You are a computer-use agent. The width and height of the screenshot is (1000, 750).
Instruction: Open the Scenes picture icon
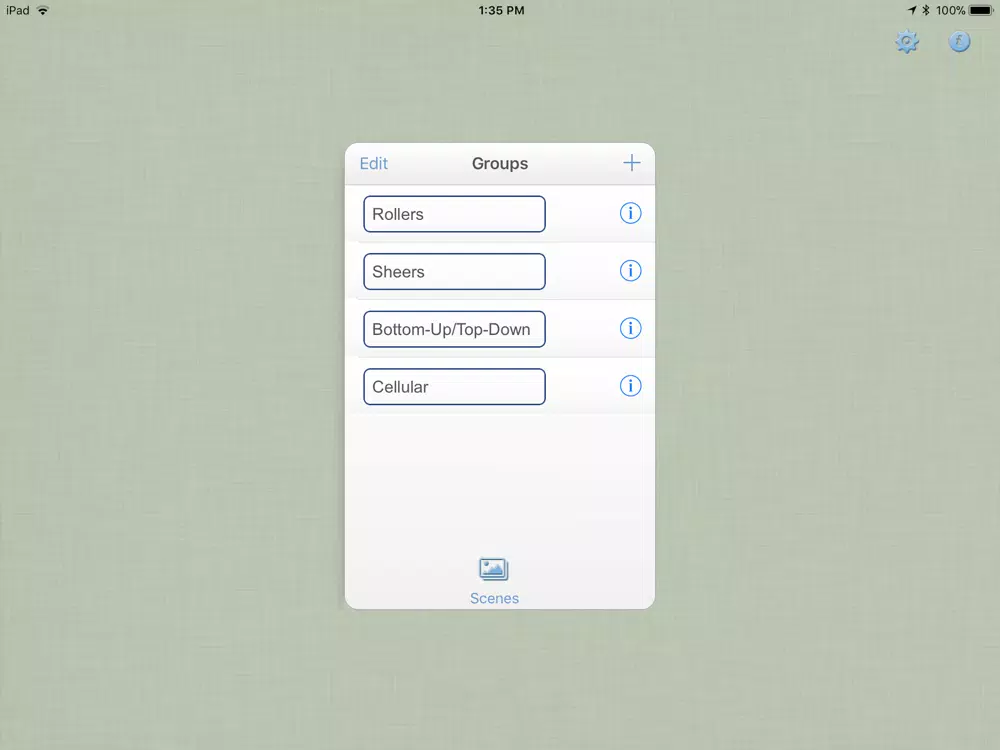pos(494,570)
